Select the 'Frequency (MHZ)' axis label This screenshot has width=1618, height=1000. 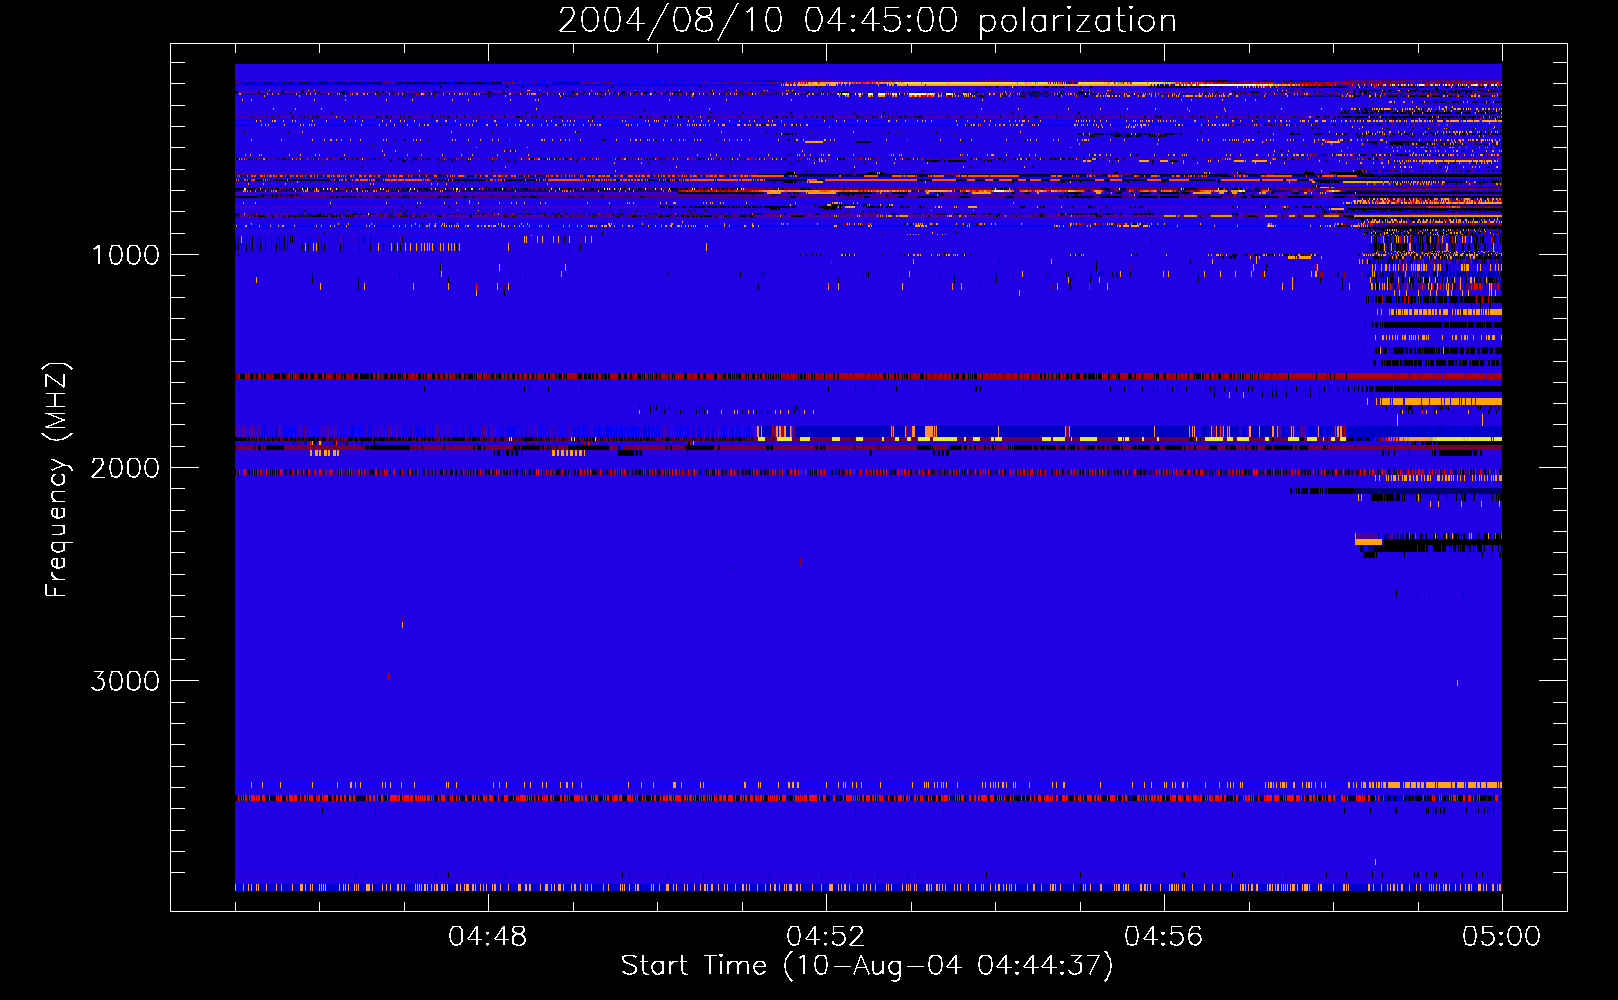57,480
